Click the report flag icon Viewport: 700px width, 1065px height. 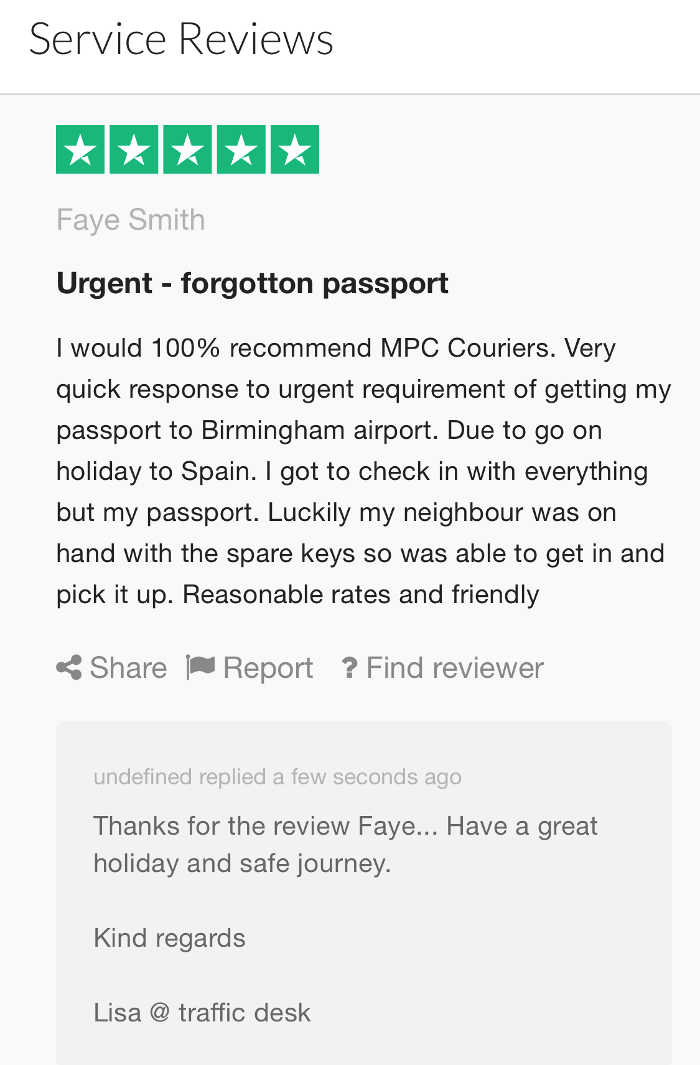tap(201, 667)
